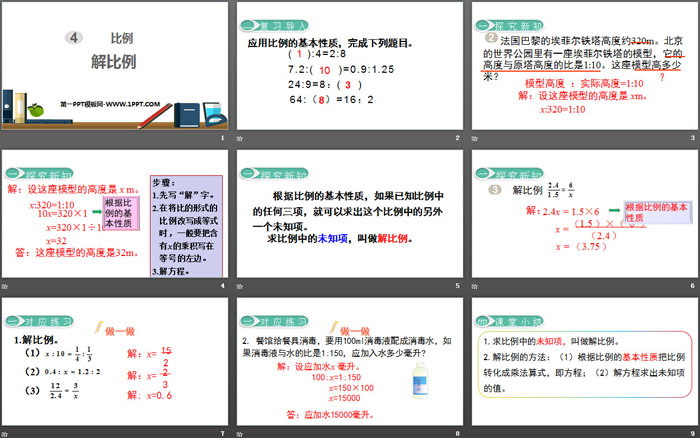Click animation star icon under slide 8

(x=240, y=434)
